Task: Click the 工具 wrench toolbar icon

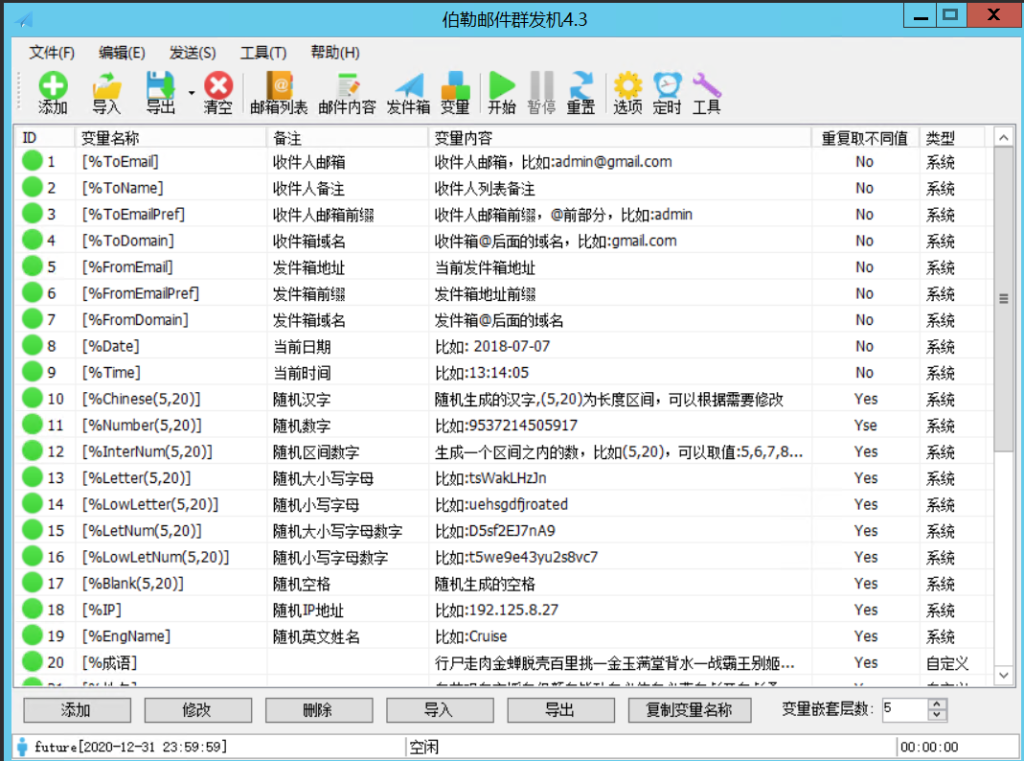Action: (x=706, y=93)
